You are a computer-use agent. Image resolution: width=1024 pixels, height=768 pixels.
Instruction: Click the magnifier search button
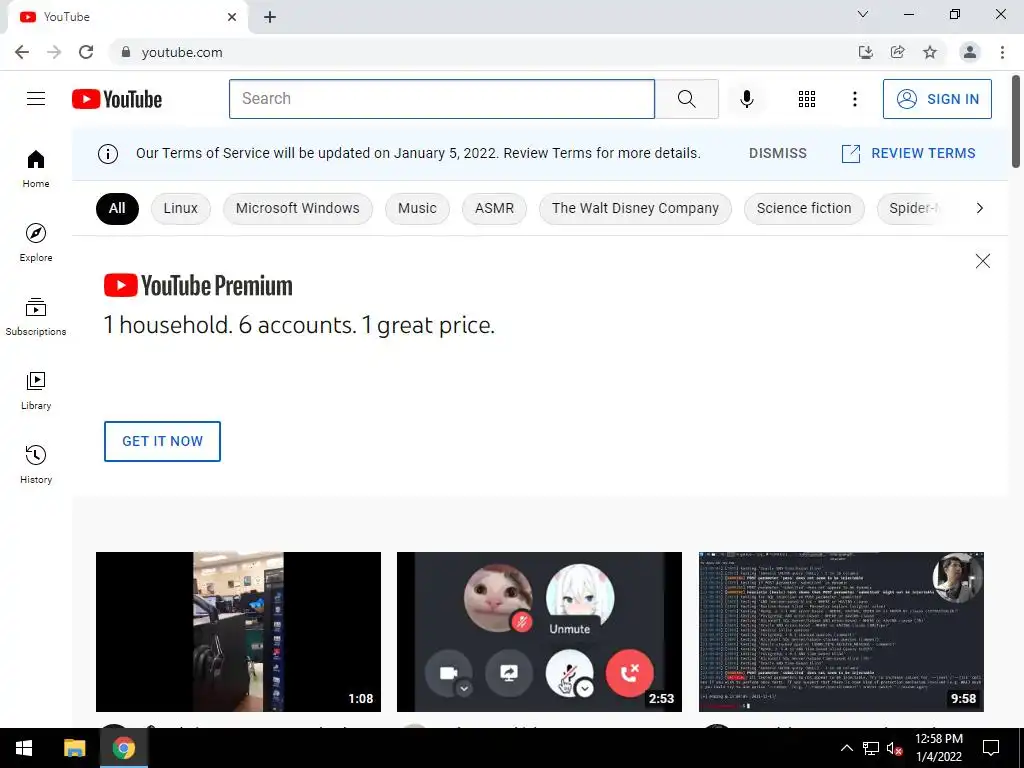[686, 99]
